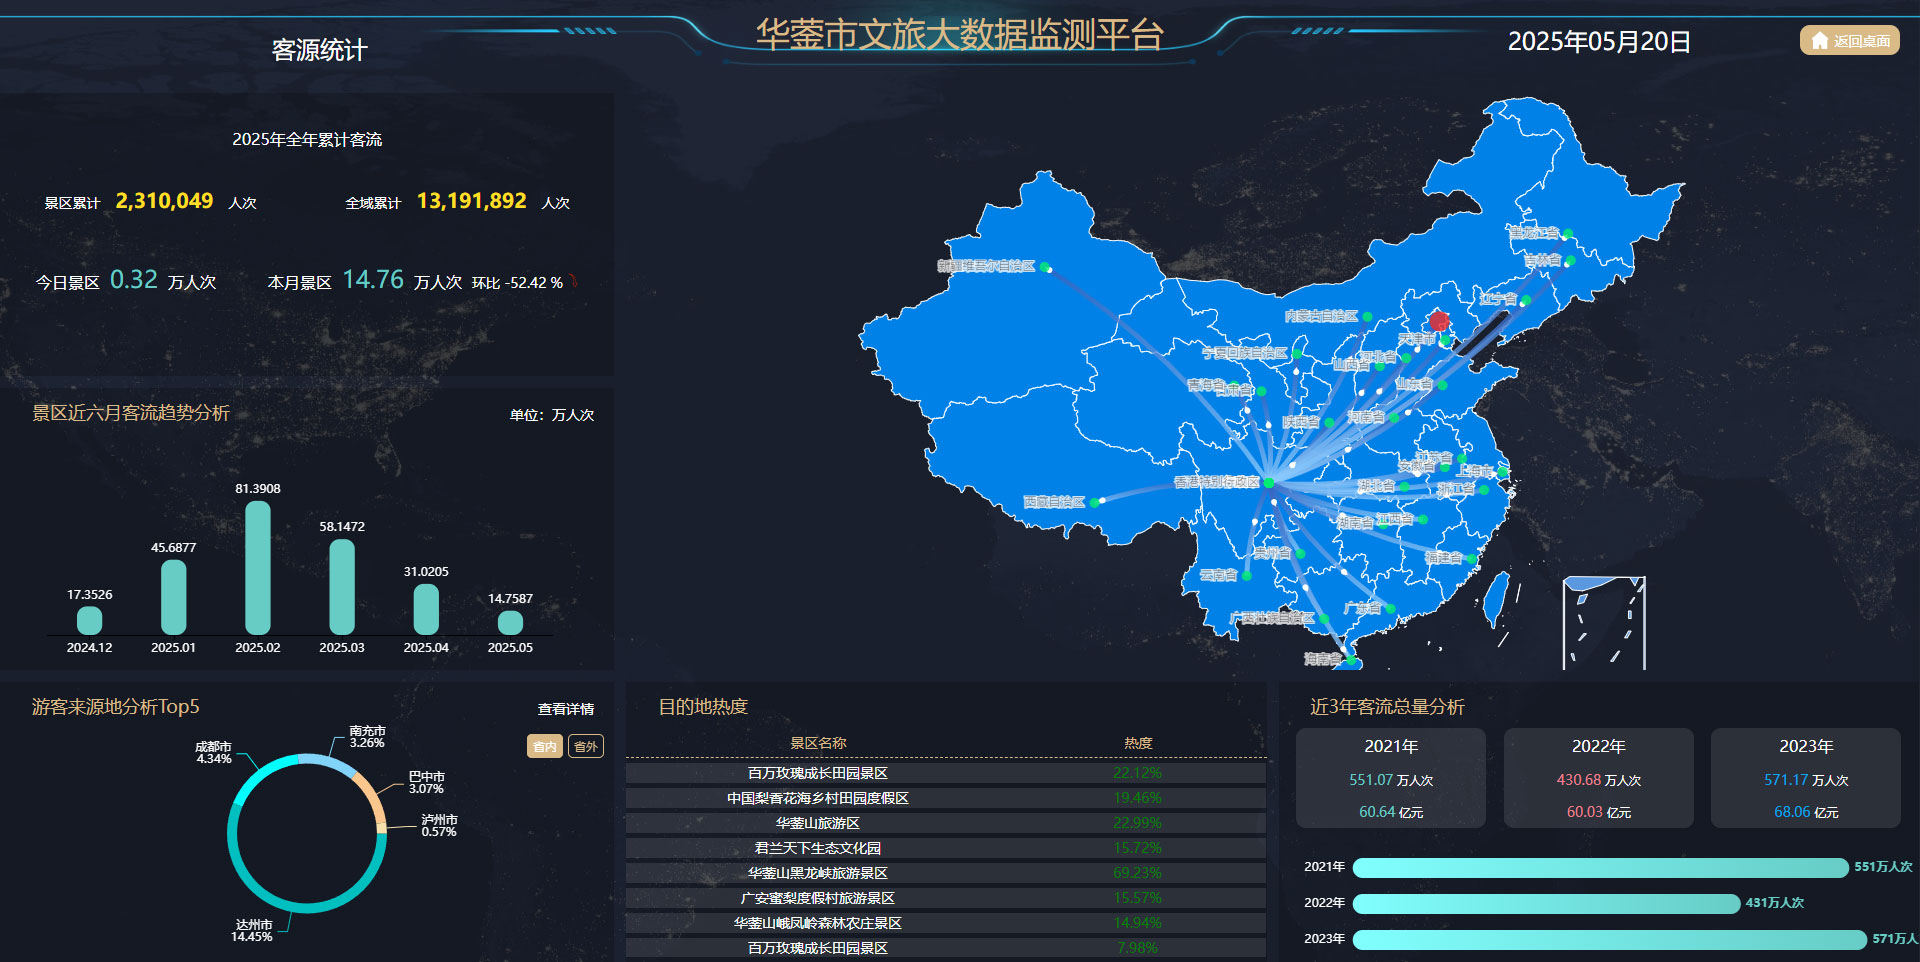
Task: Select the 华蓥山黑龙峡旅游景区 row in 目的地热度
Action: [x=943, y=872]
